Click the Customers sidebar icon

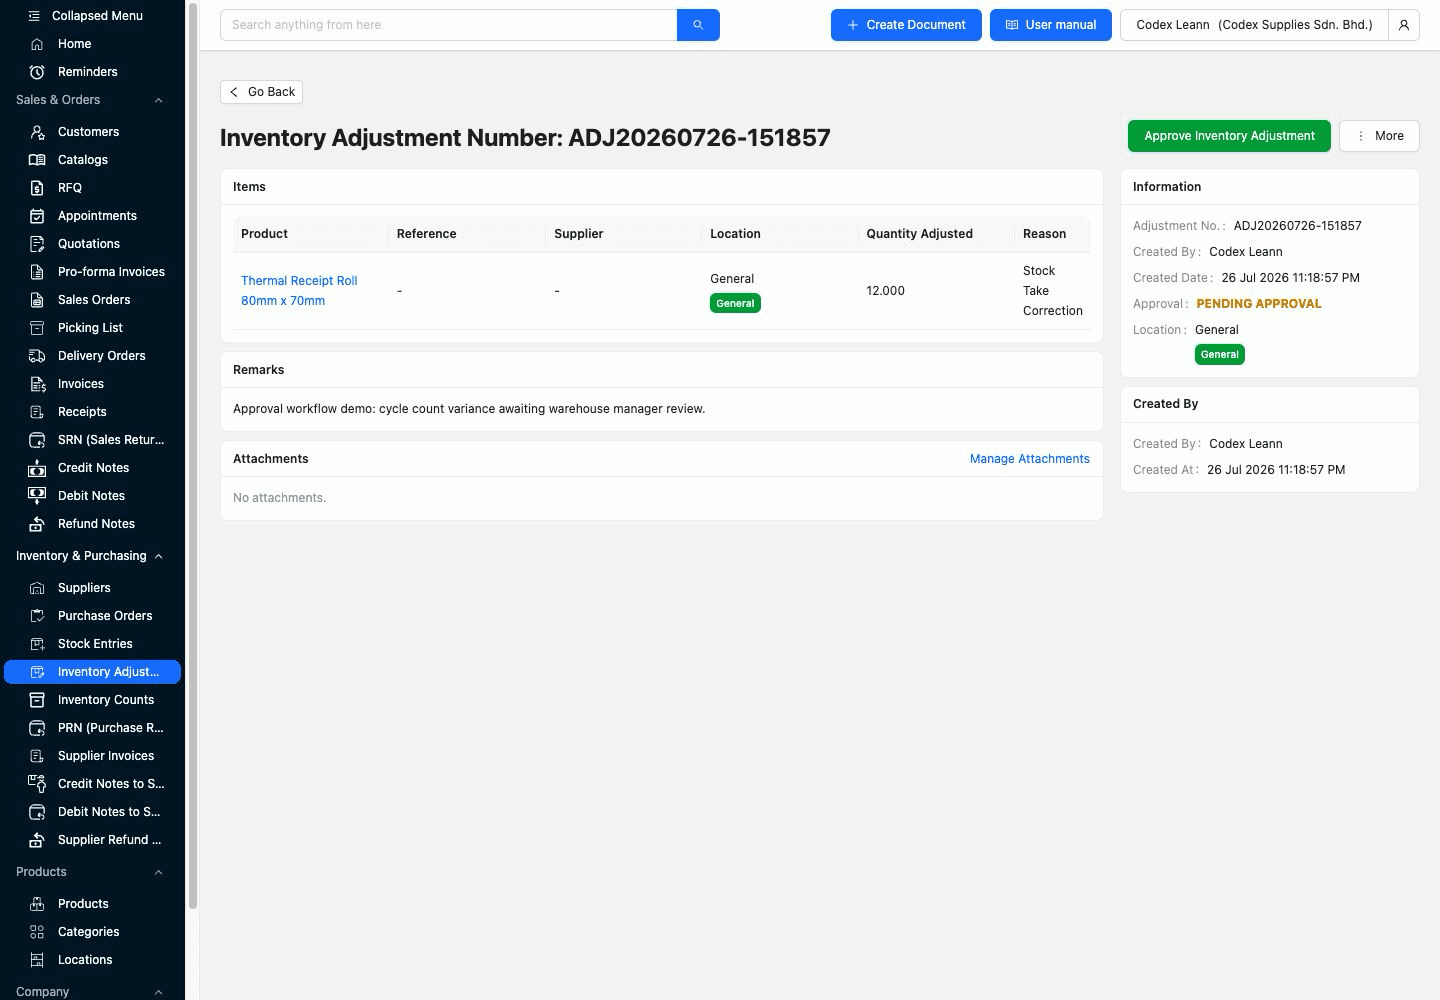coord(37,132)
